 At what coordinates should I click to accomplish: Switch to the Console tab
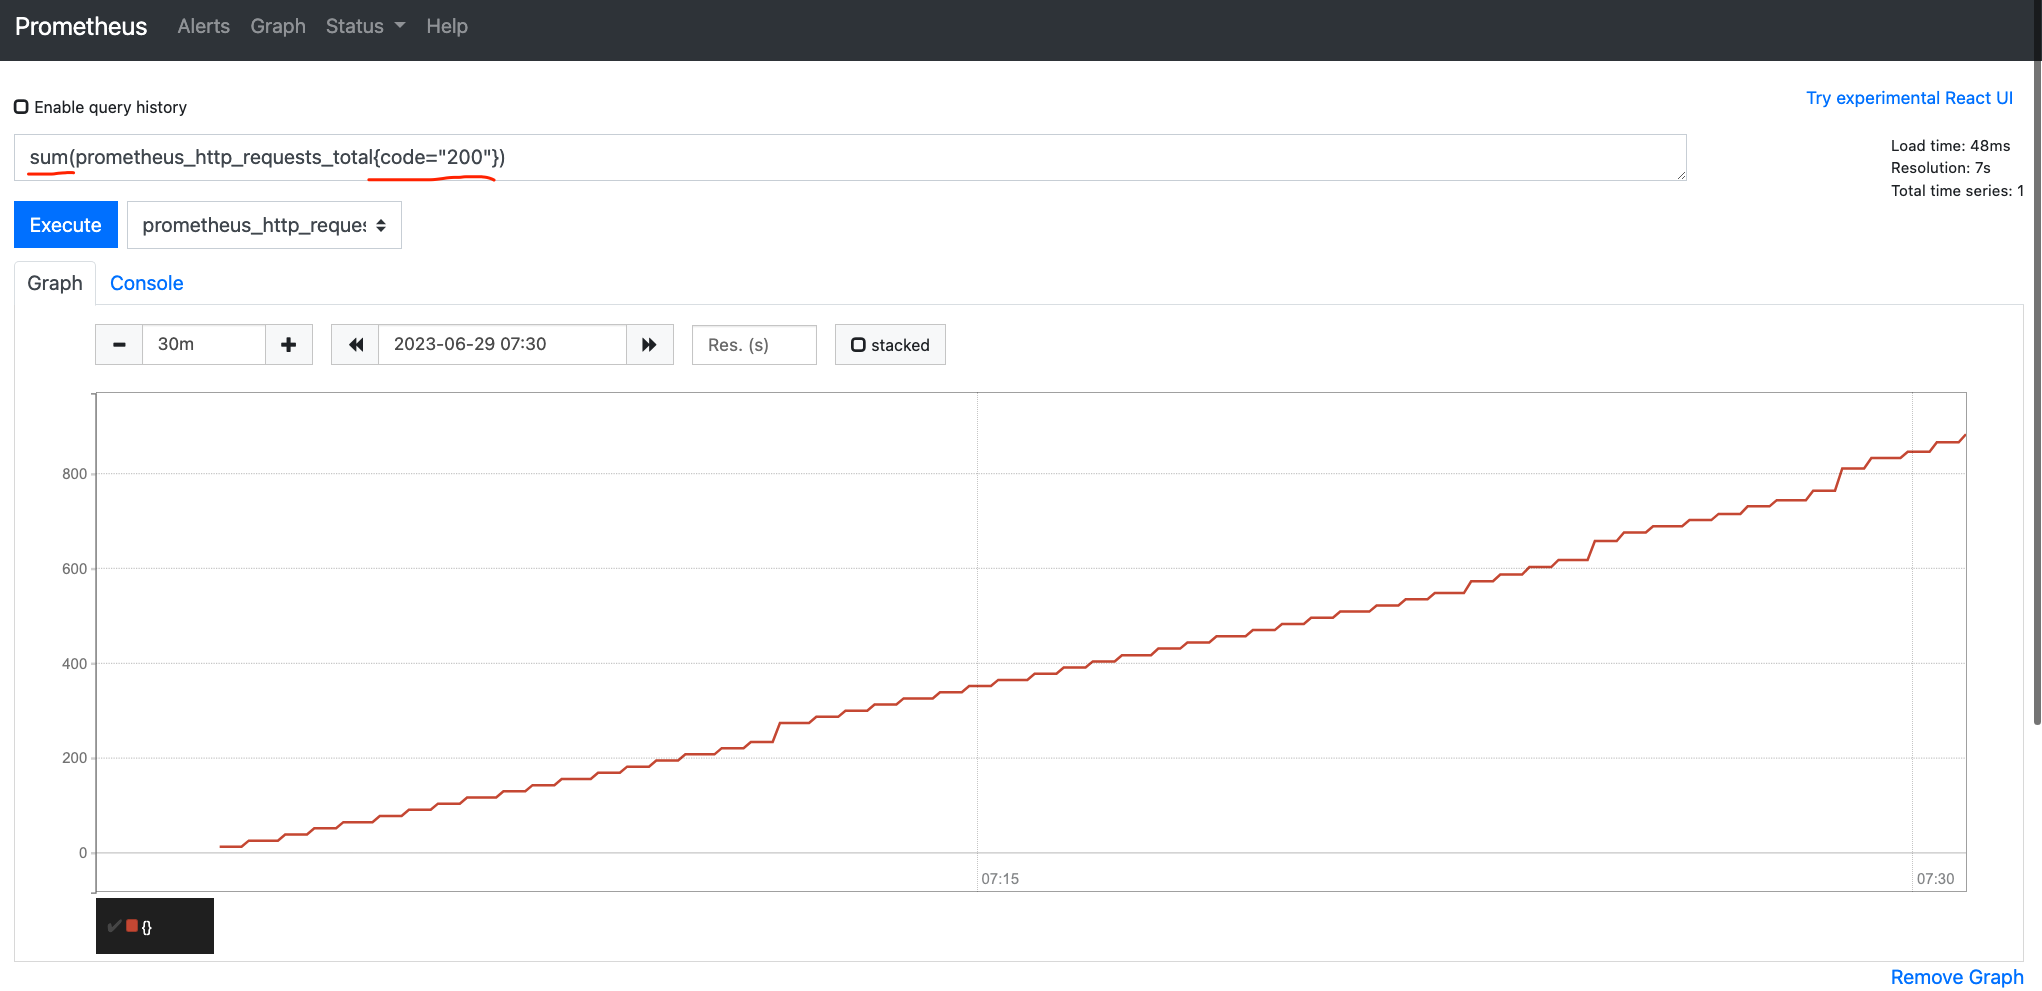[x=146, y=283]
